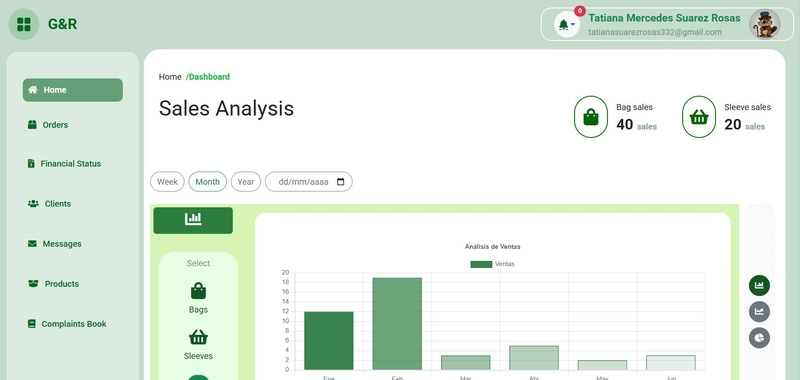Open the calendar picker in date field
800x380 pixels.
click(x=341, y=182)
